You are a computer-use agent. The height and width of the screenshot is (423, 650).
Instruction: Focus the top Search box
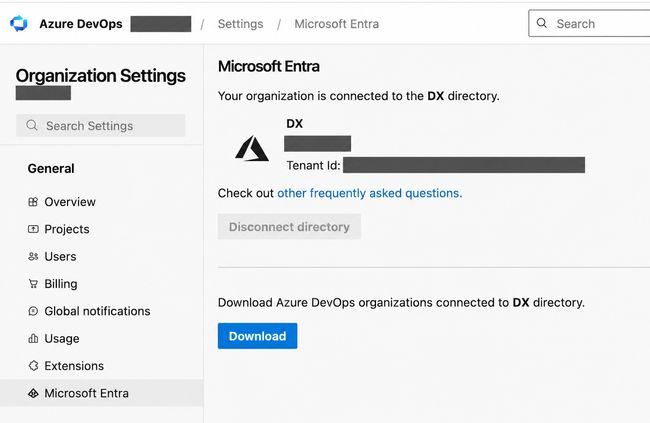coord(589,24)
